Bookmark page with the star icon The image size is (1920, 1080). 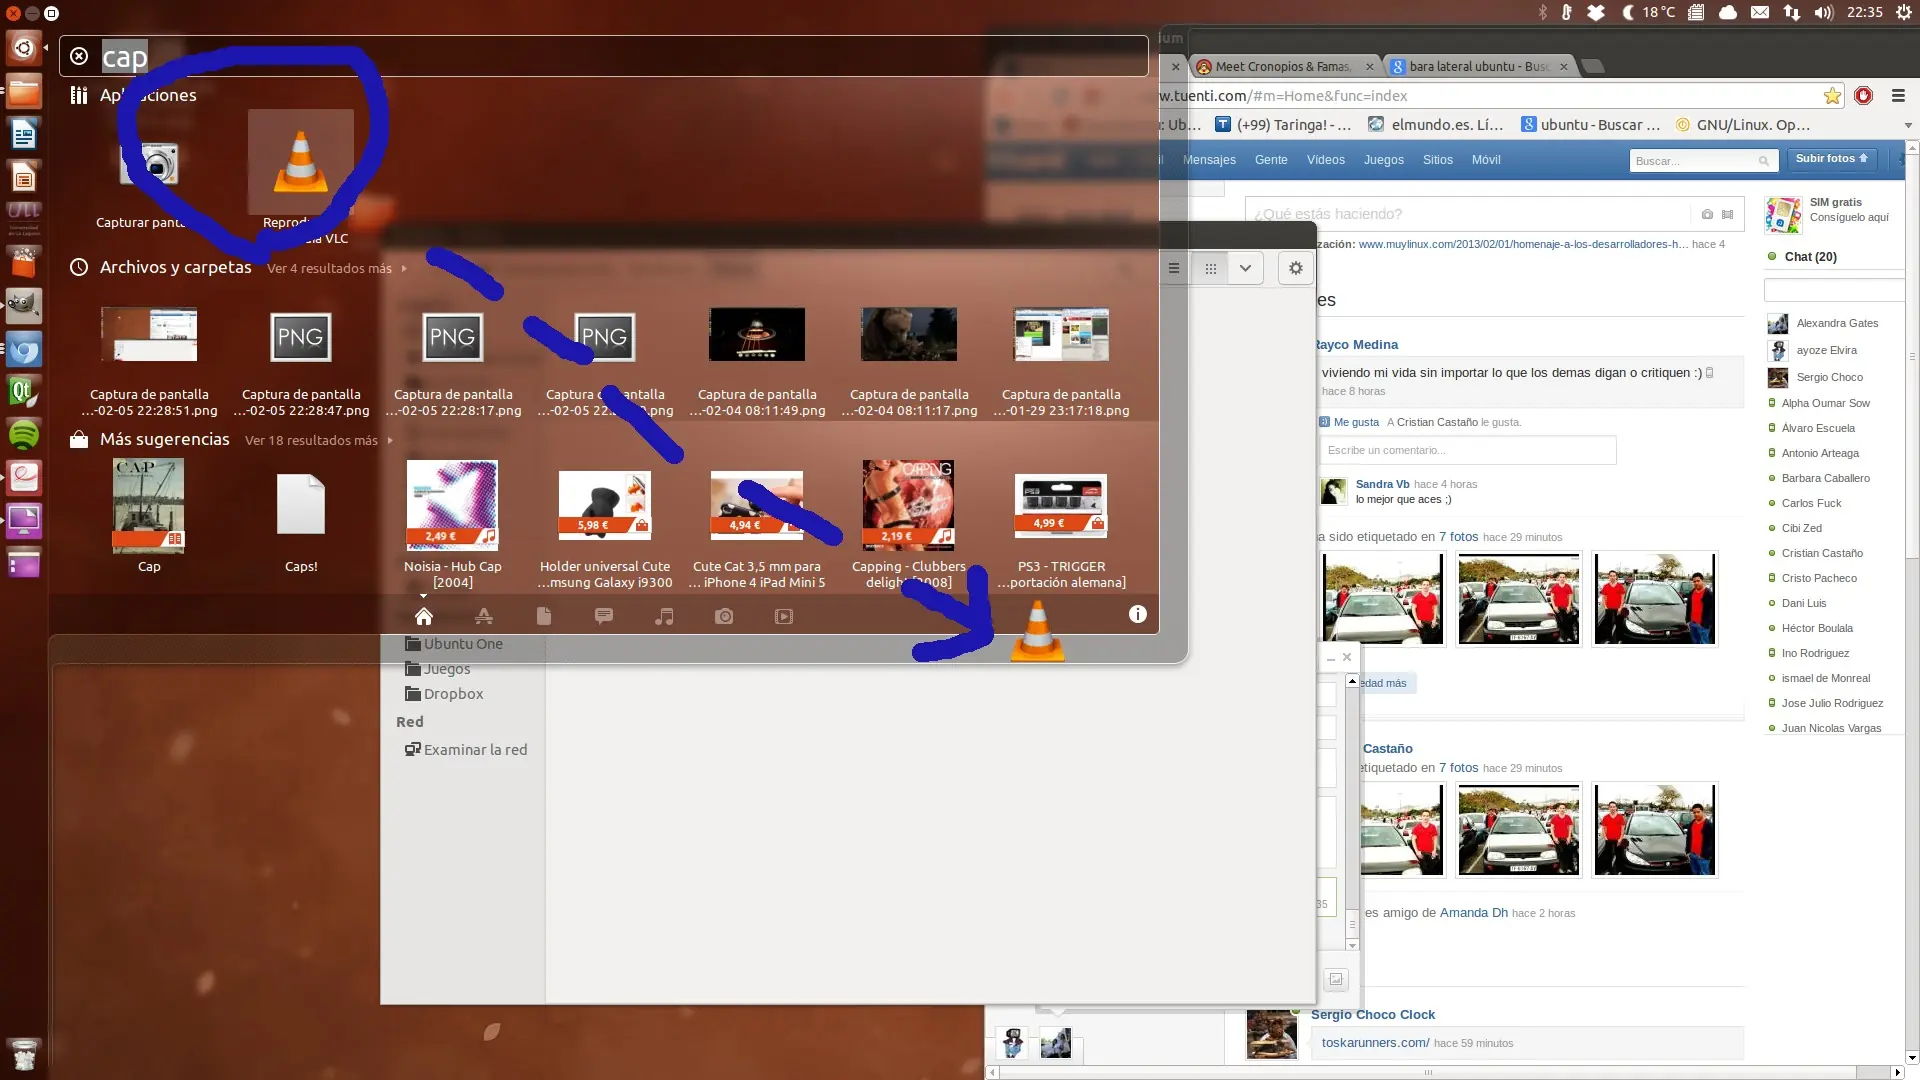pyautogui.click(x=1832, y=96)
